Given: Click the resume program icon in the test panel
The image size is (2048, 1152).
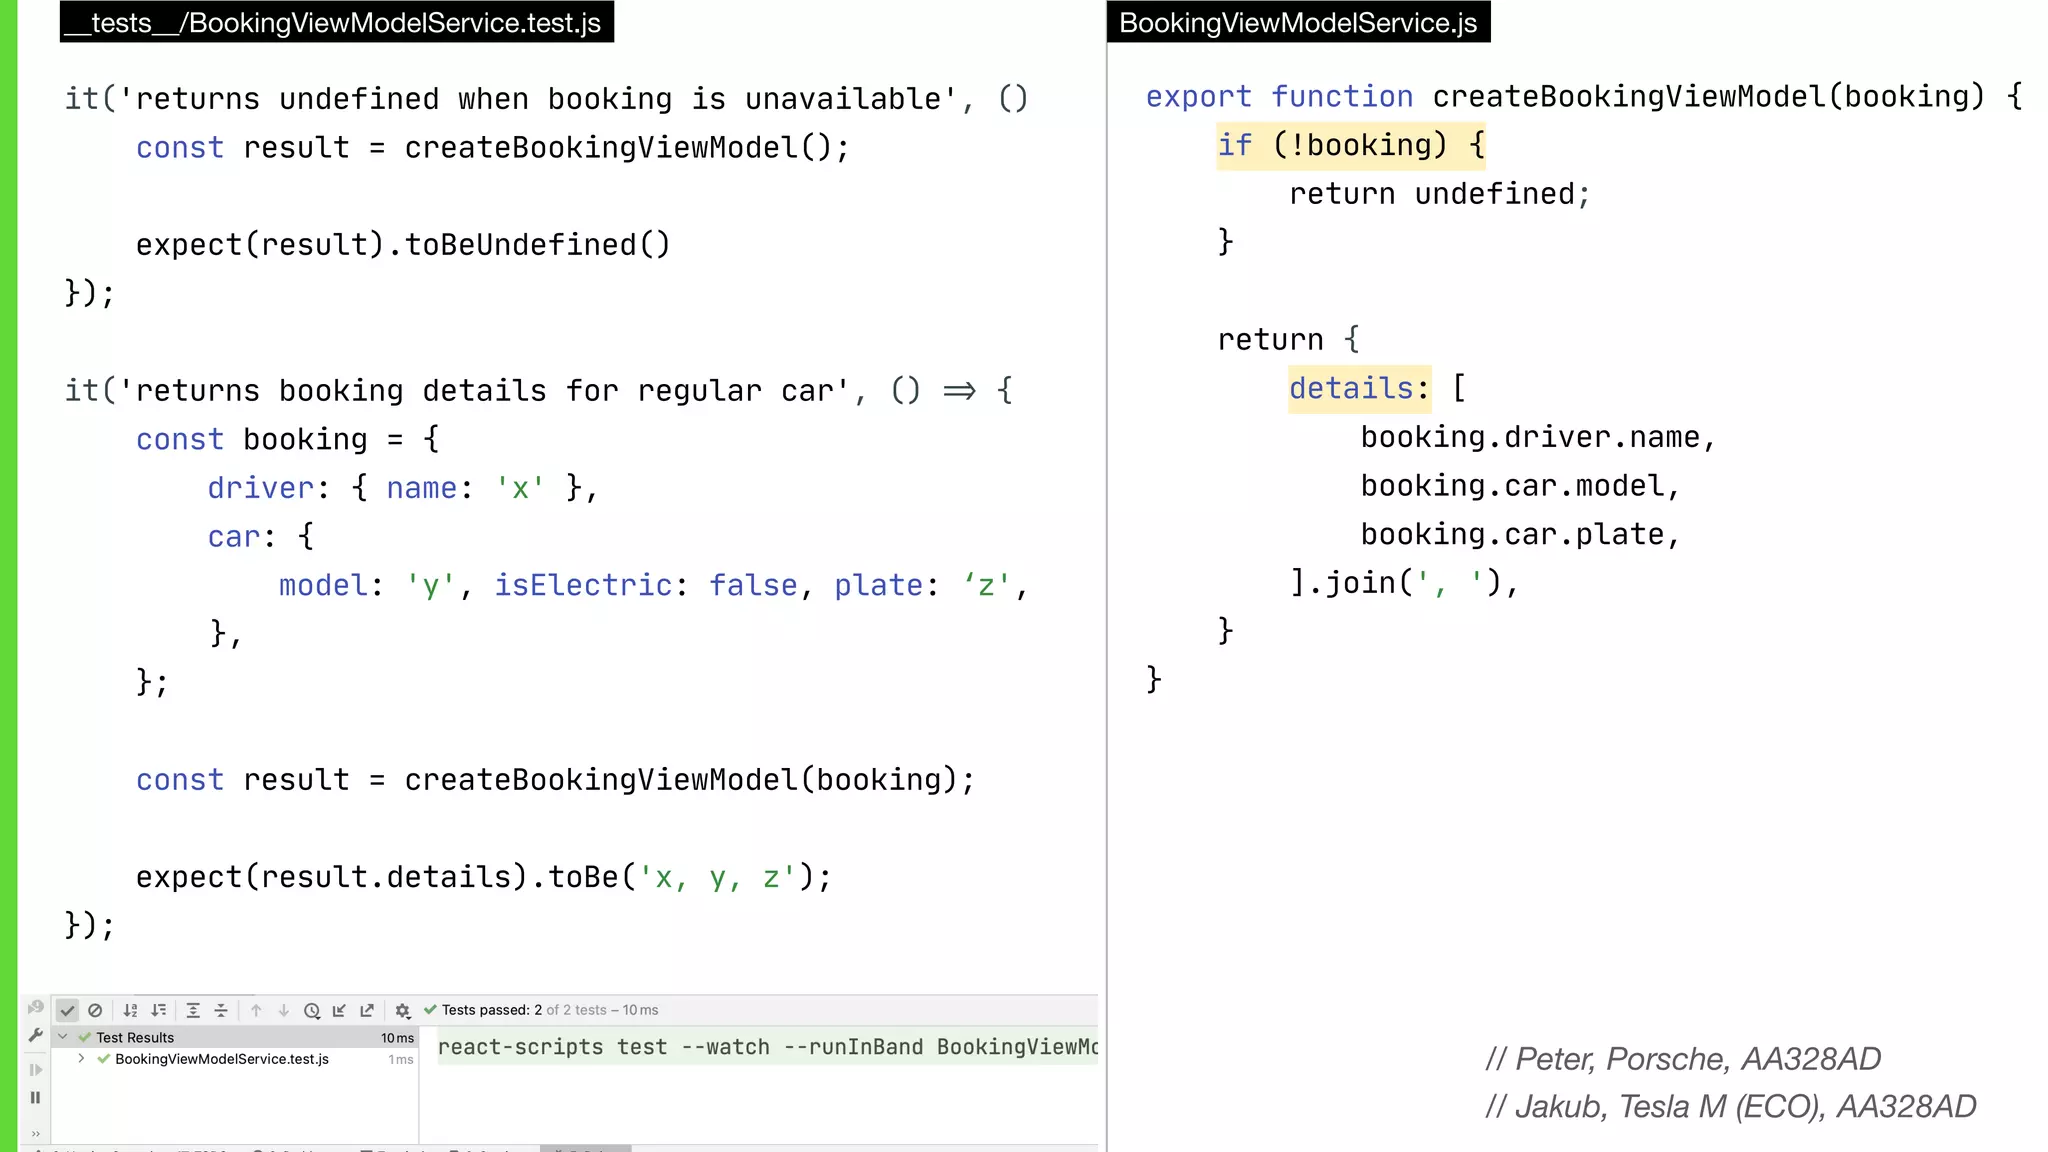Looking at the screenshot, I should coord(35,1070).
